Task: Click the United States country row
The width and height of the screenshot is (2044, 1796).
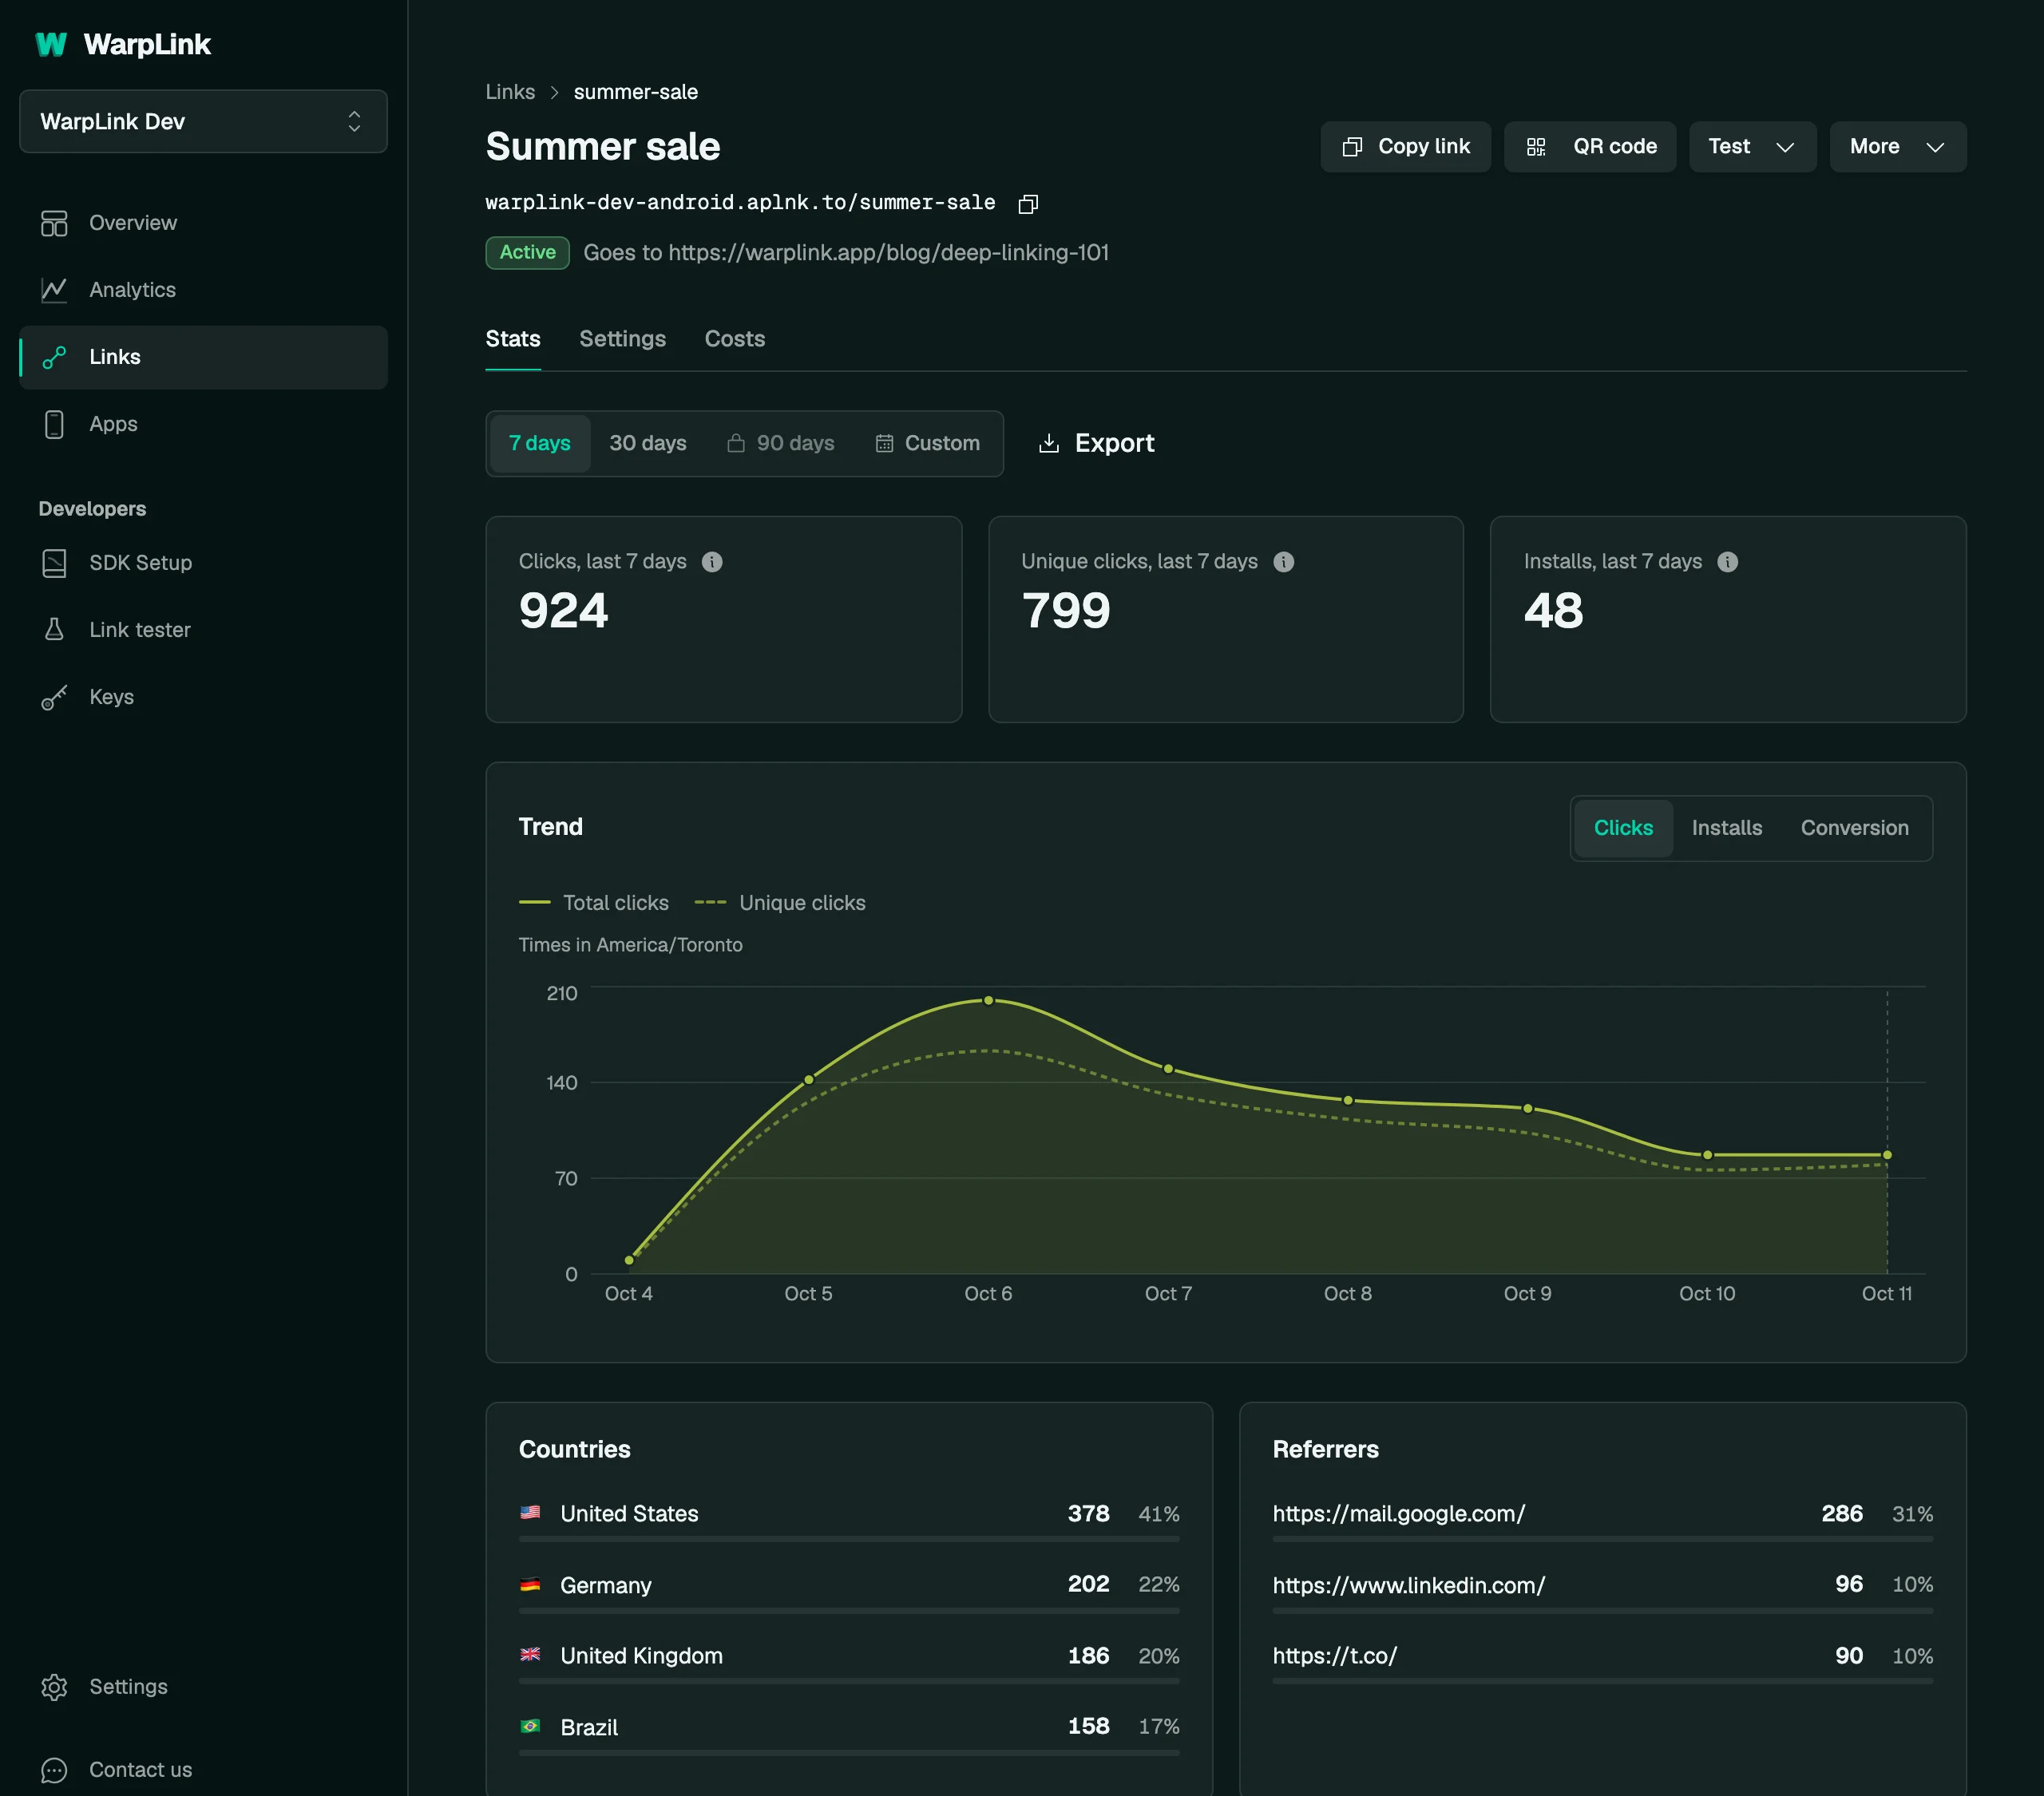Action: coord(849,1519)
